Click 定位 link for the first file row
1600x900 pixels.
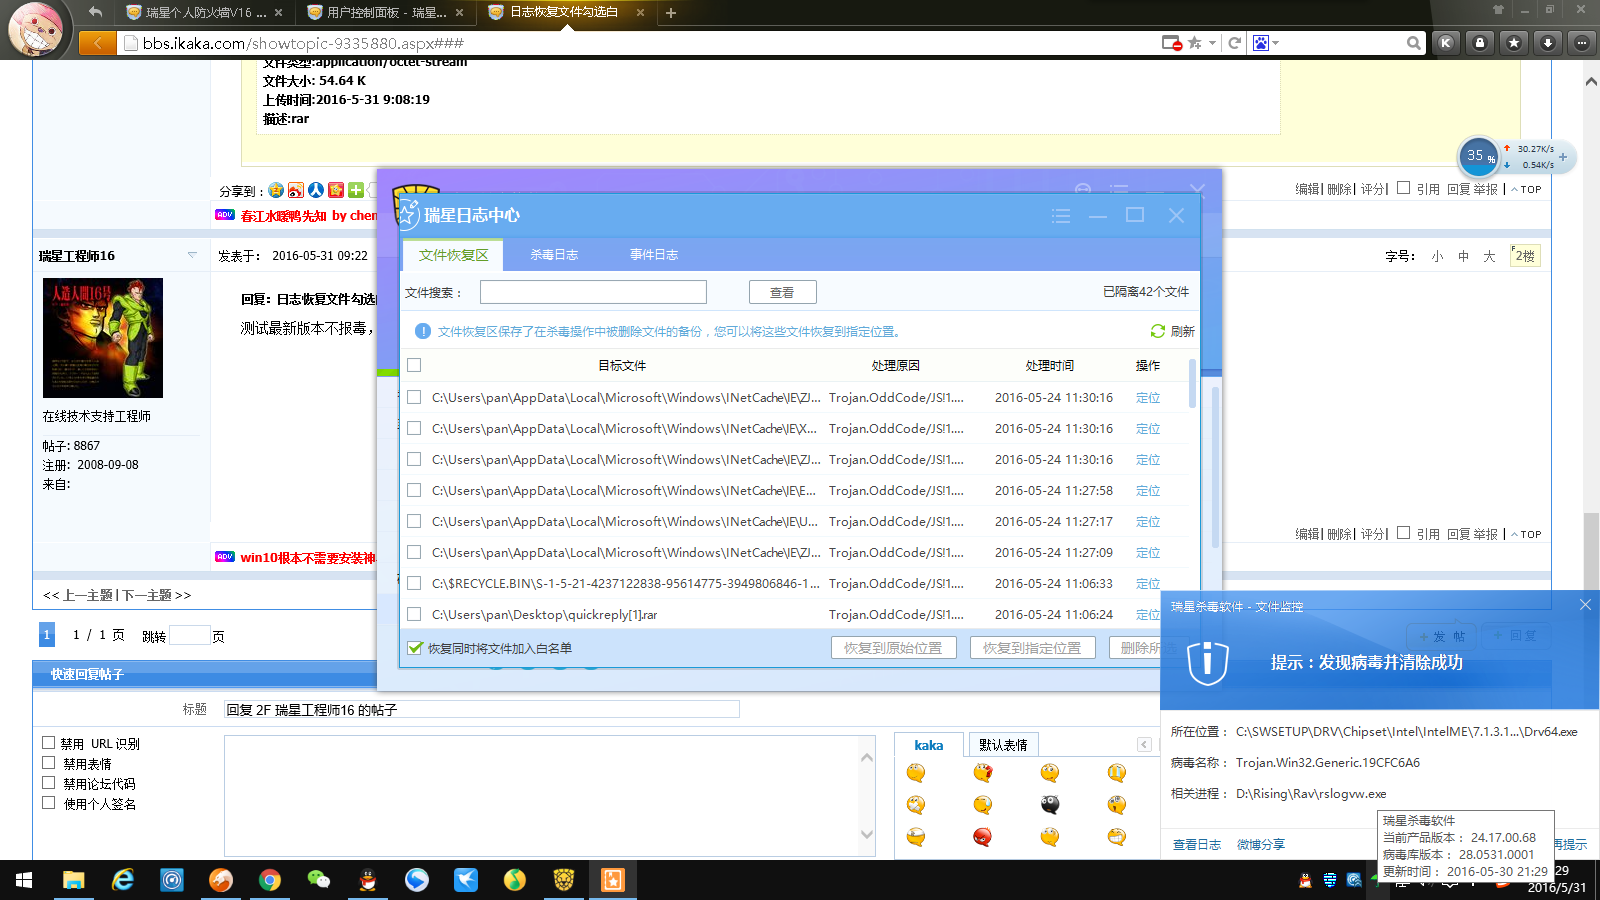tap(1148, 398)
